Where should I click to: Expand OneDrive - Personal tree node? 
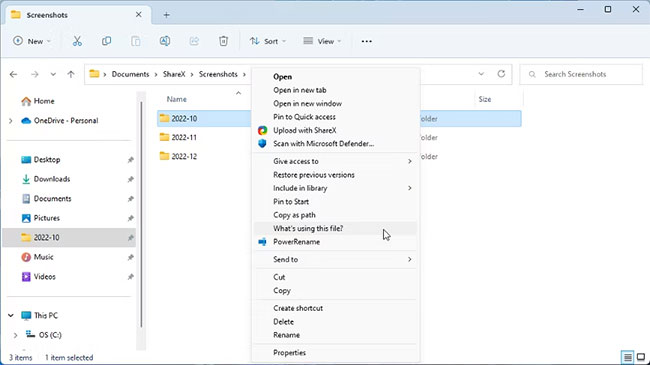(11, 121)
